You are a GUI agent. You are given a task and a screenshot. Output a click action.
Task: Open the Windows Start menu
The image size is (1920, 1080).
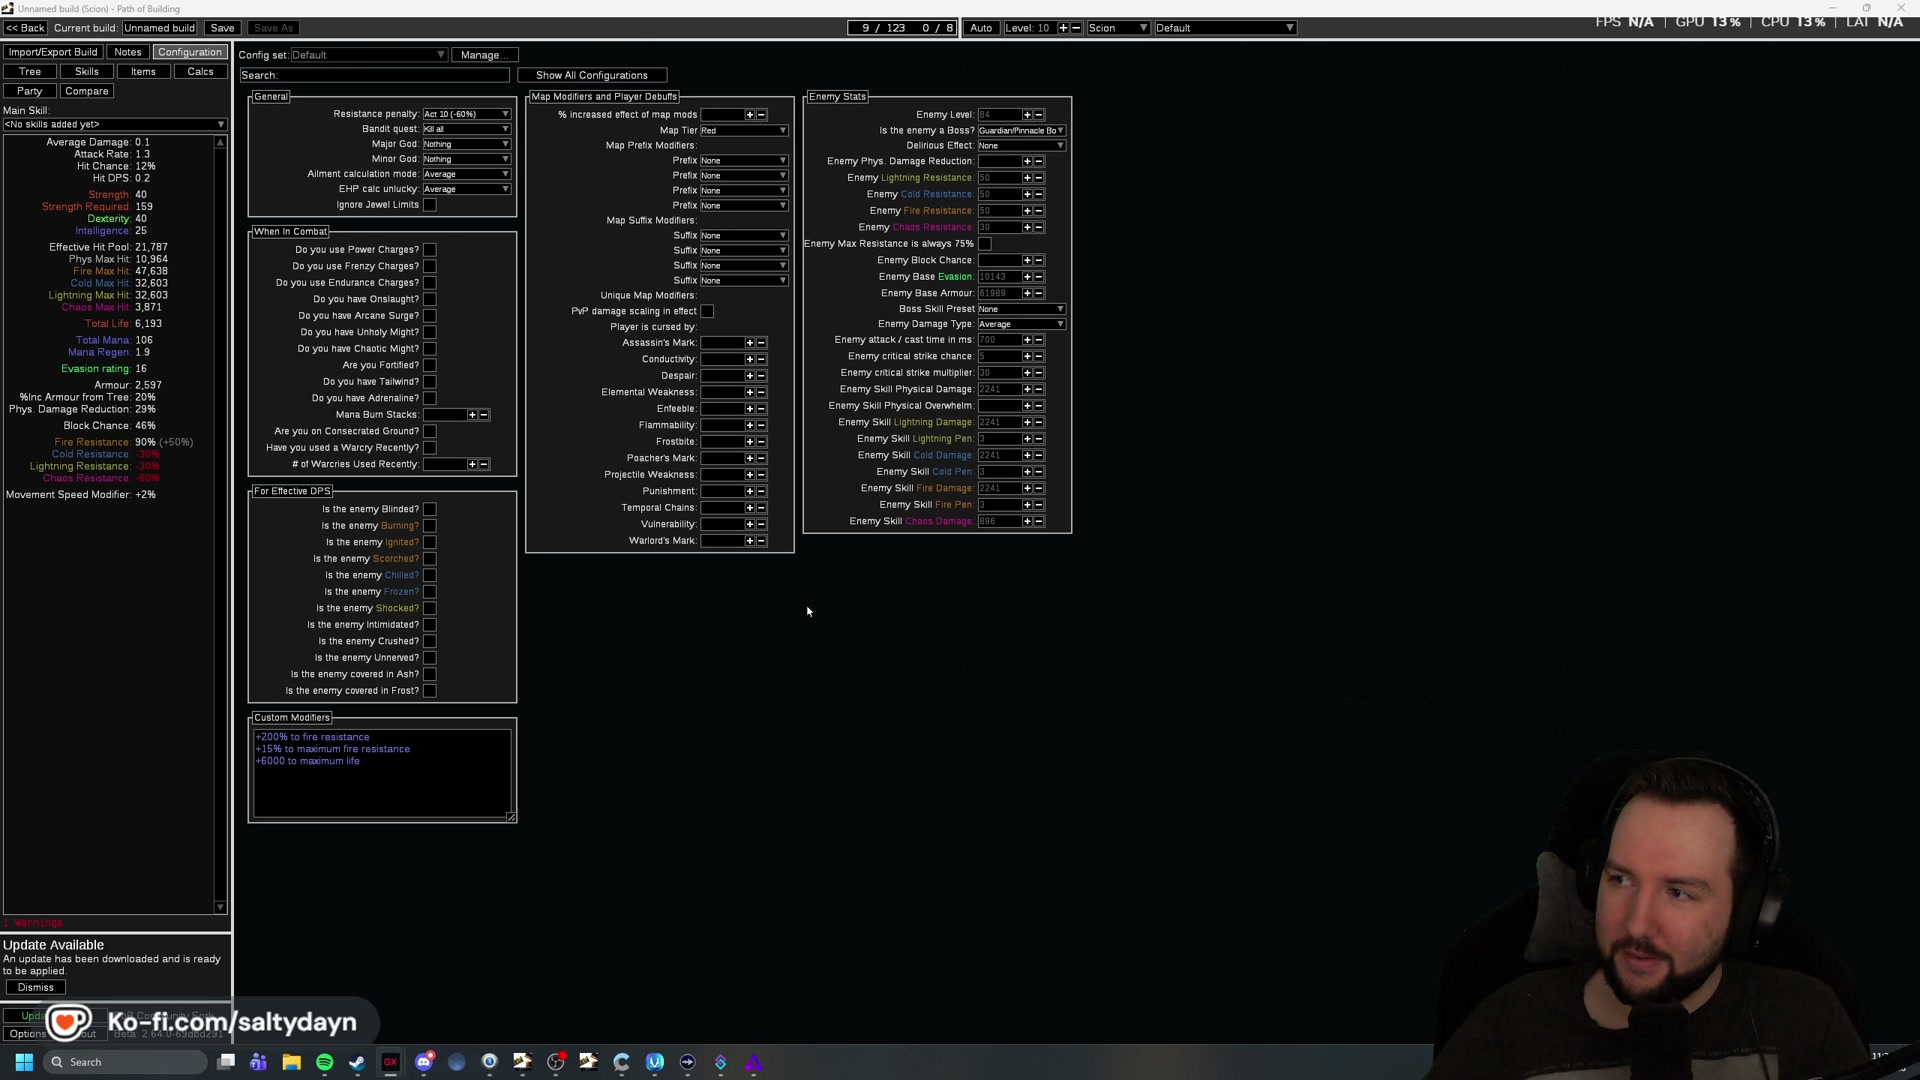[24, 1062]
